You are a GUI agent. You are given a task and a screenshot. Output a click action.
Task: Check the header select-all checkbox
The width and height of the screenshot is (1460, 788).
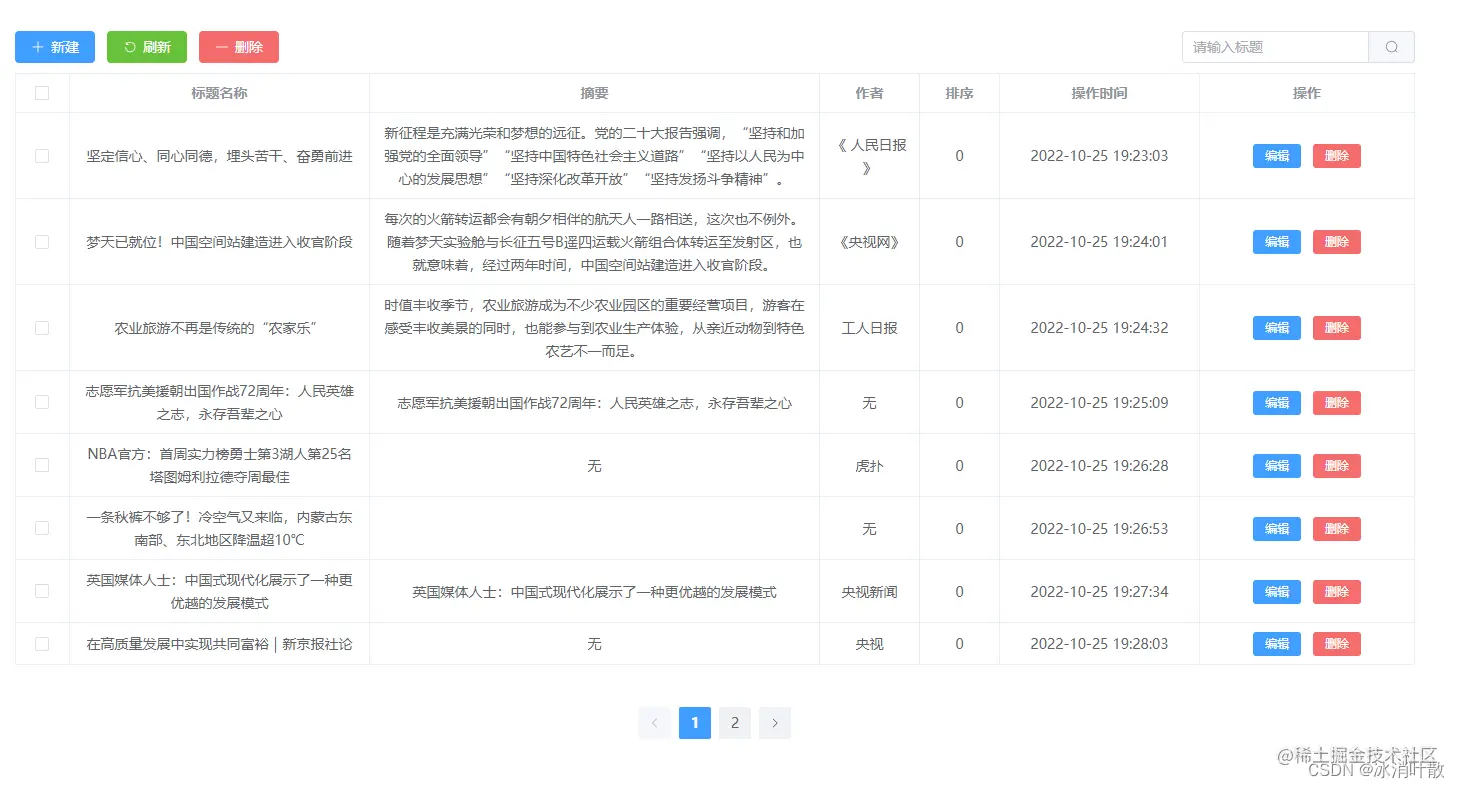(x=41, y=92)
